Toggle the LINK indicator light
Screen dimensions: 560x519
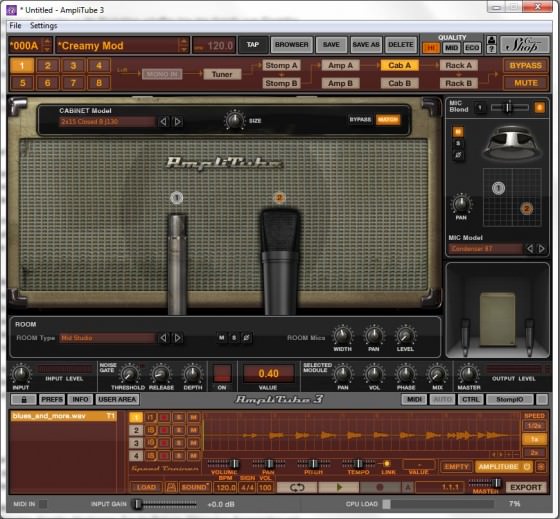pyautogui.click(x=386, y=464)
